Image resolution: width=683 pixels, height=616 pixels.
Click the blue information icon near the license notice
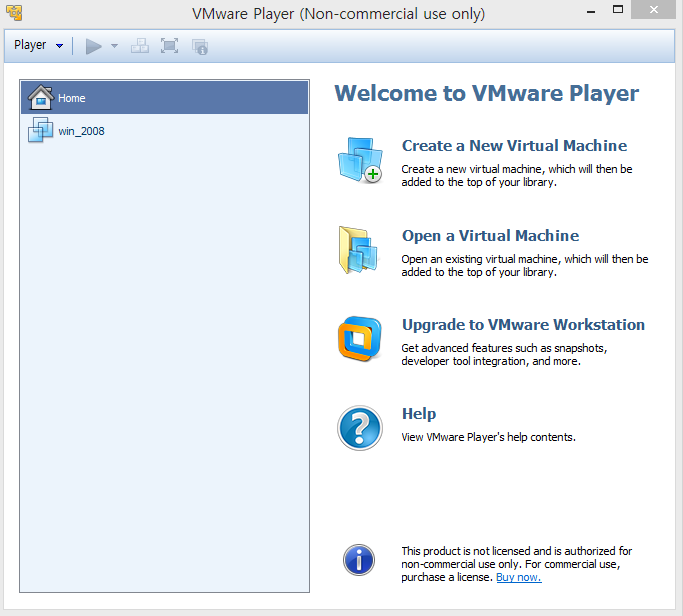pyautogui.click(x=359, y=560)
